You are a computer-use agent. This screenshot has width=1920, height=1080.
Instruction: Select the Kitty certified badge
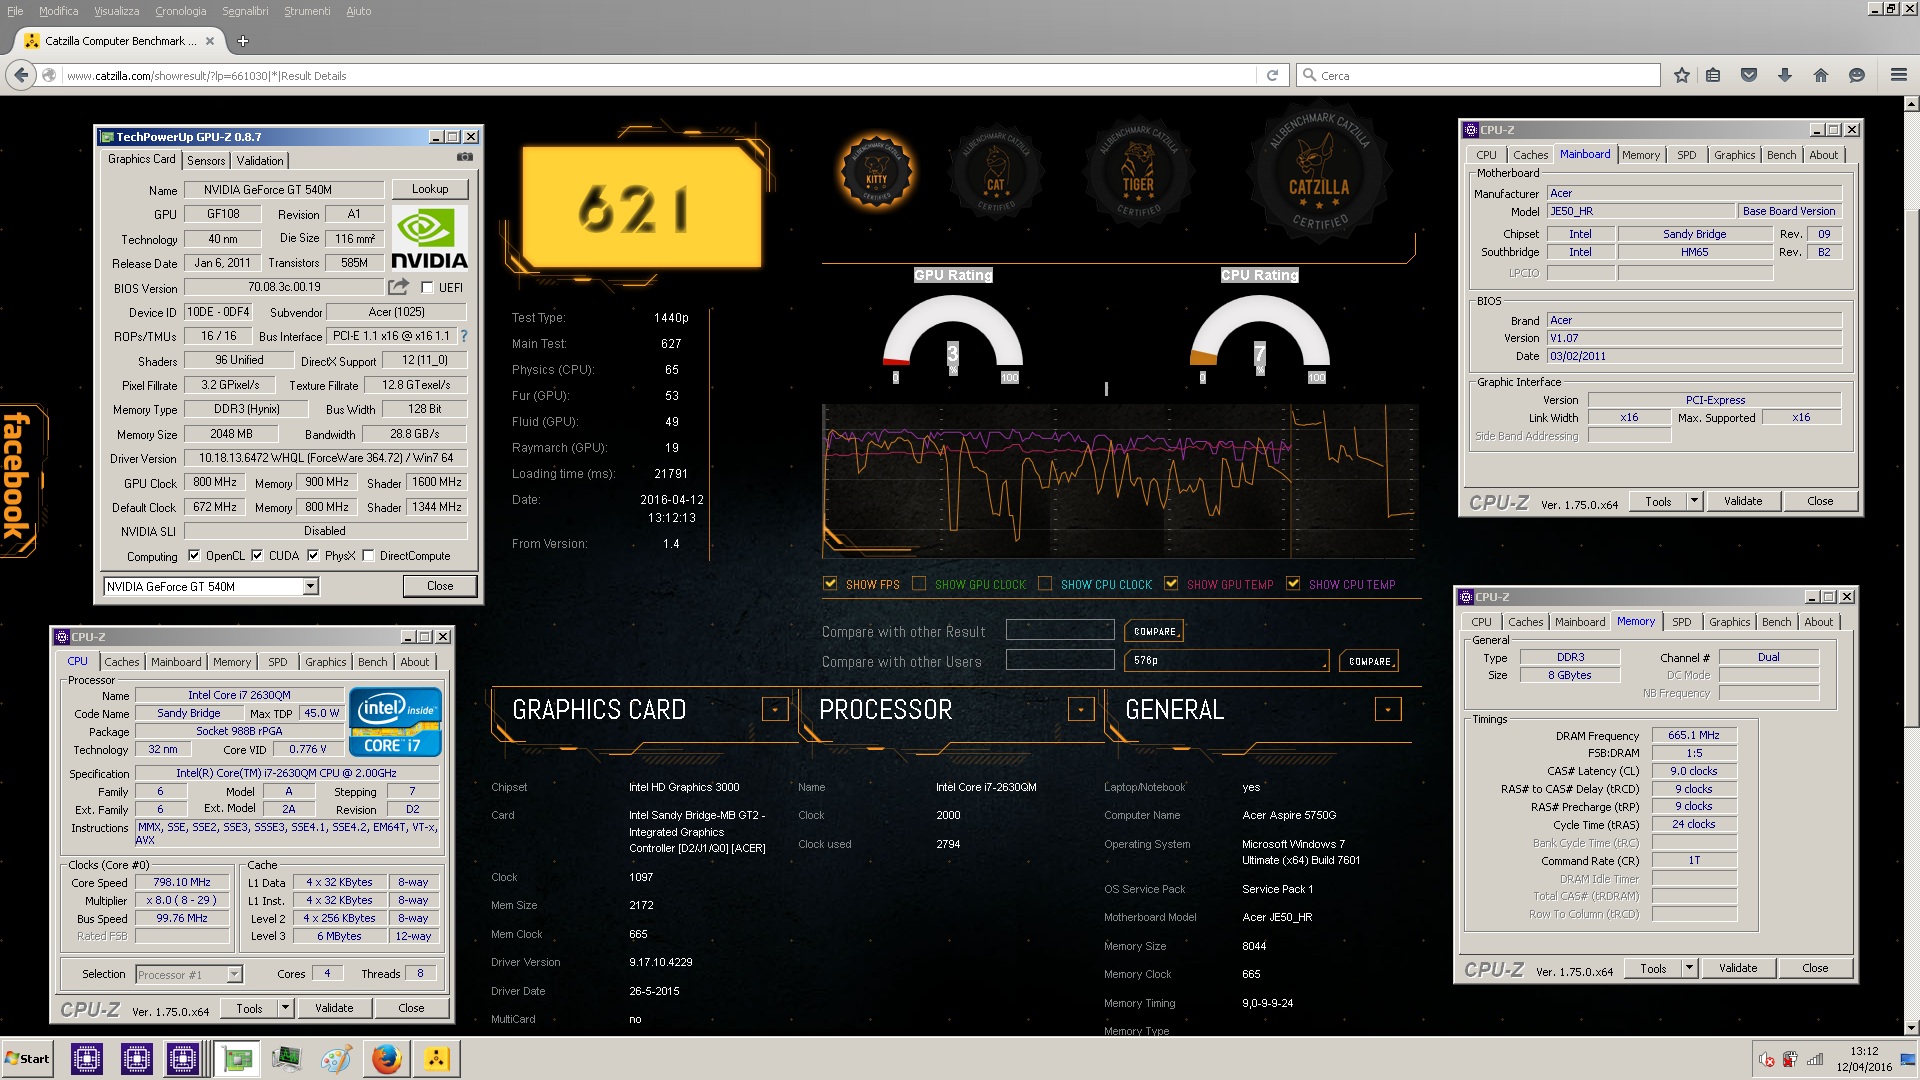pyautogui.click(x=876, y=172)
